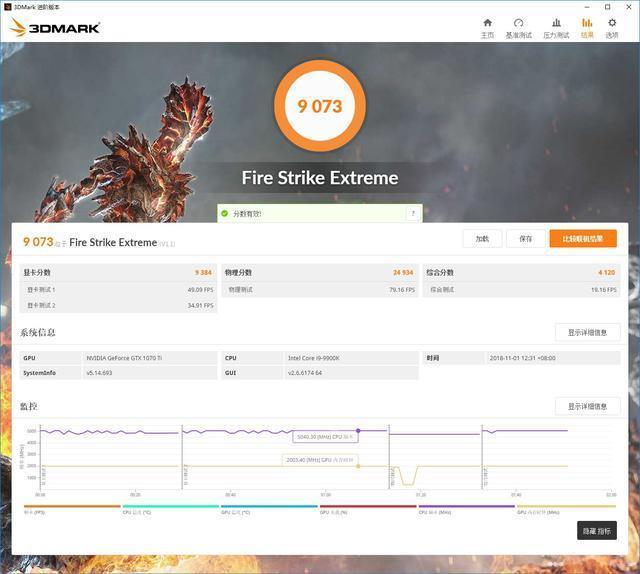
Task: Click the green check mark in the valid score banner
Action: [224, 213]
